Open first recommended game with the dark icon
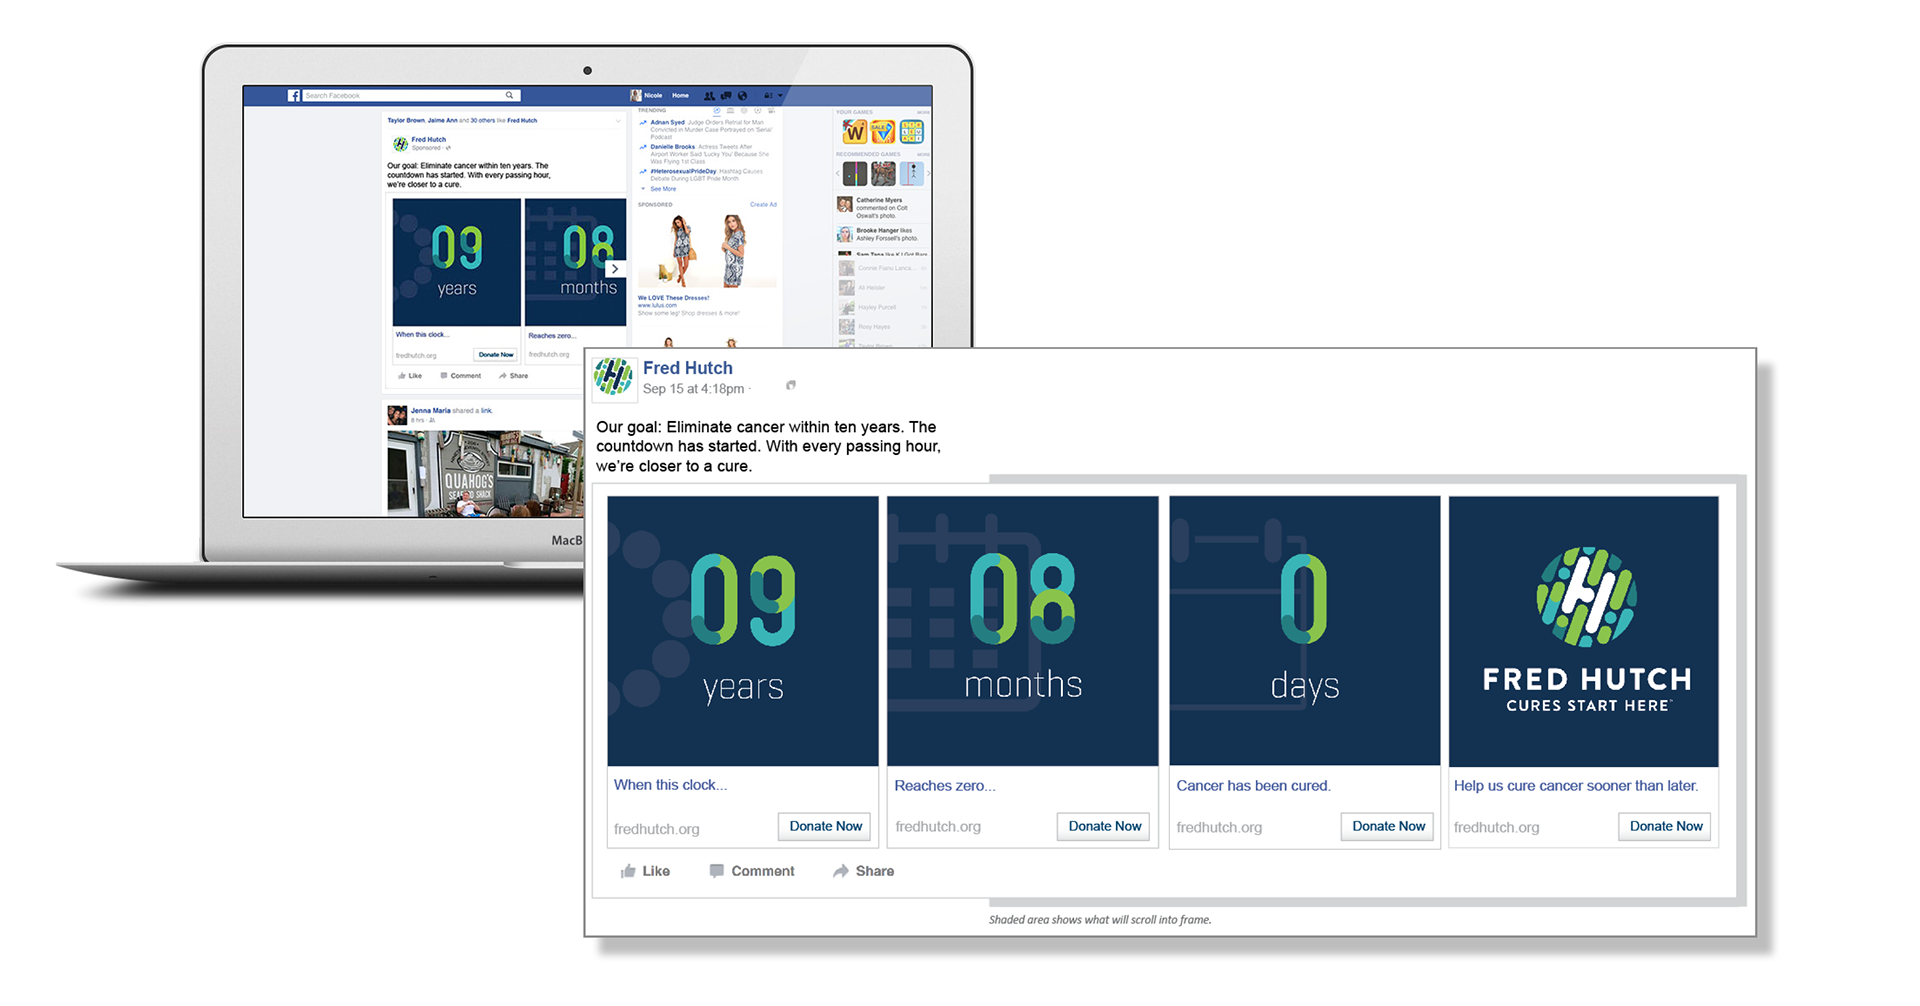1920x1006 pixels. pyautogui.click(x=855, y=174)
